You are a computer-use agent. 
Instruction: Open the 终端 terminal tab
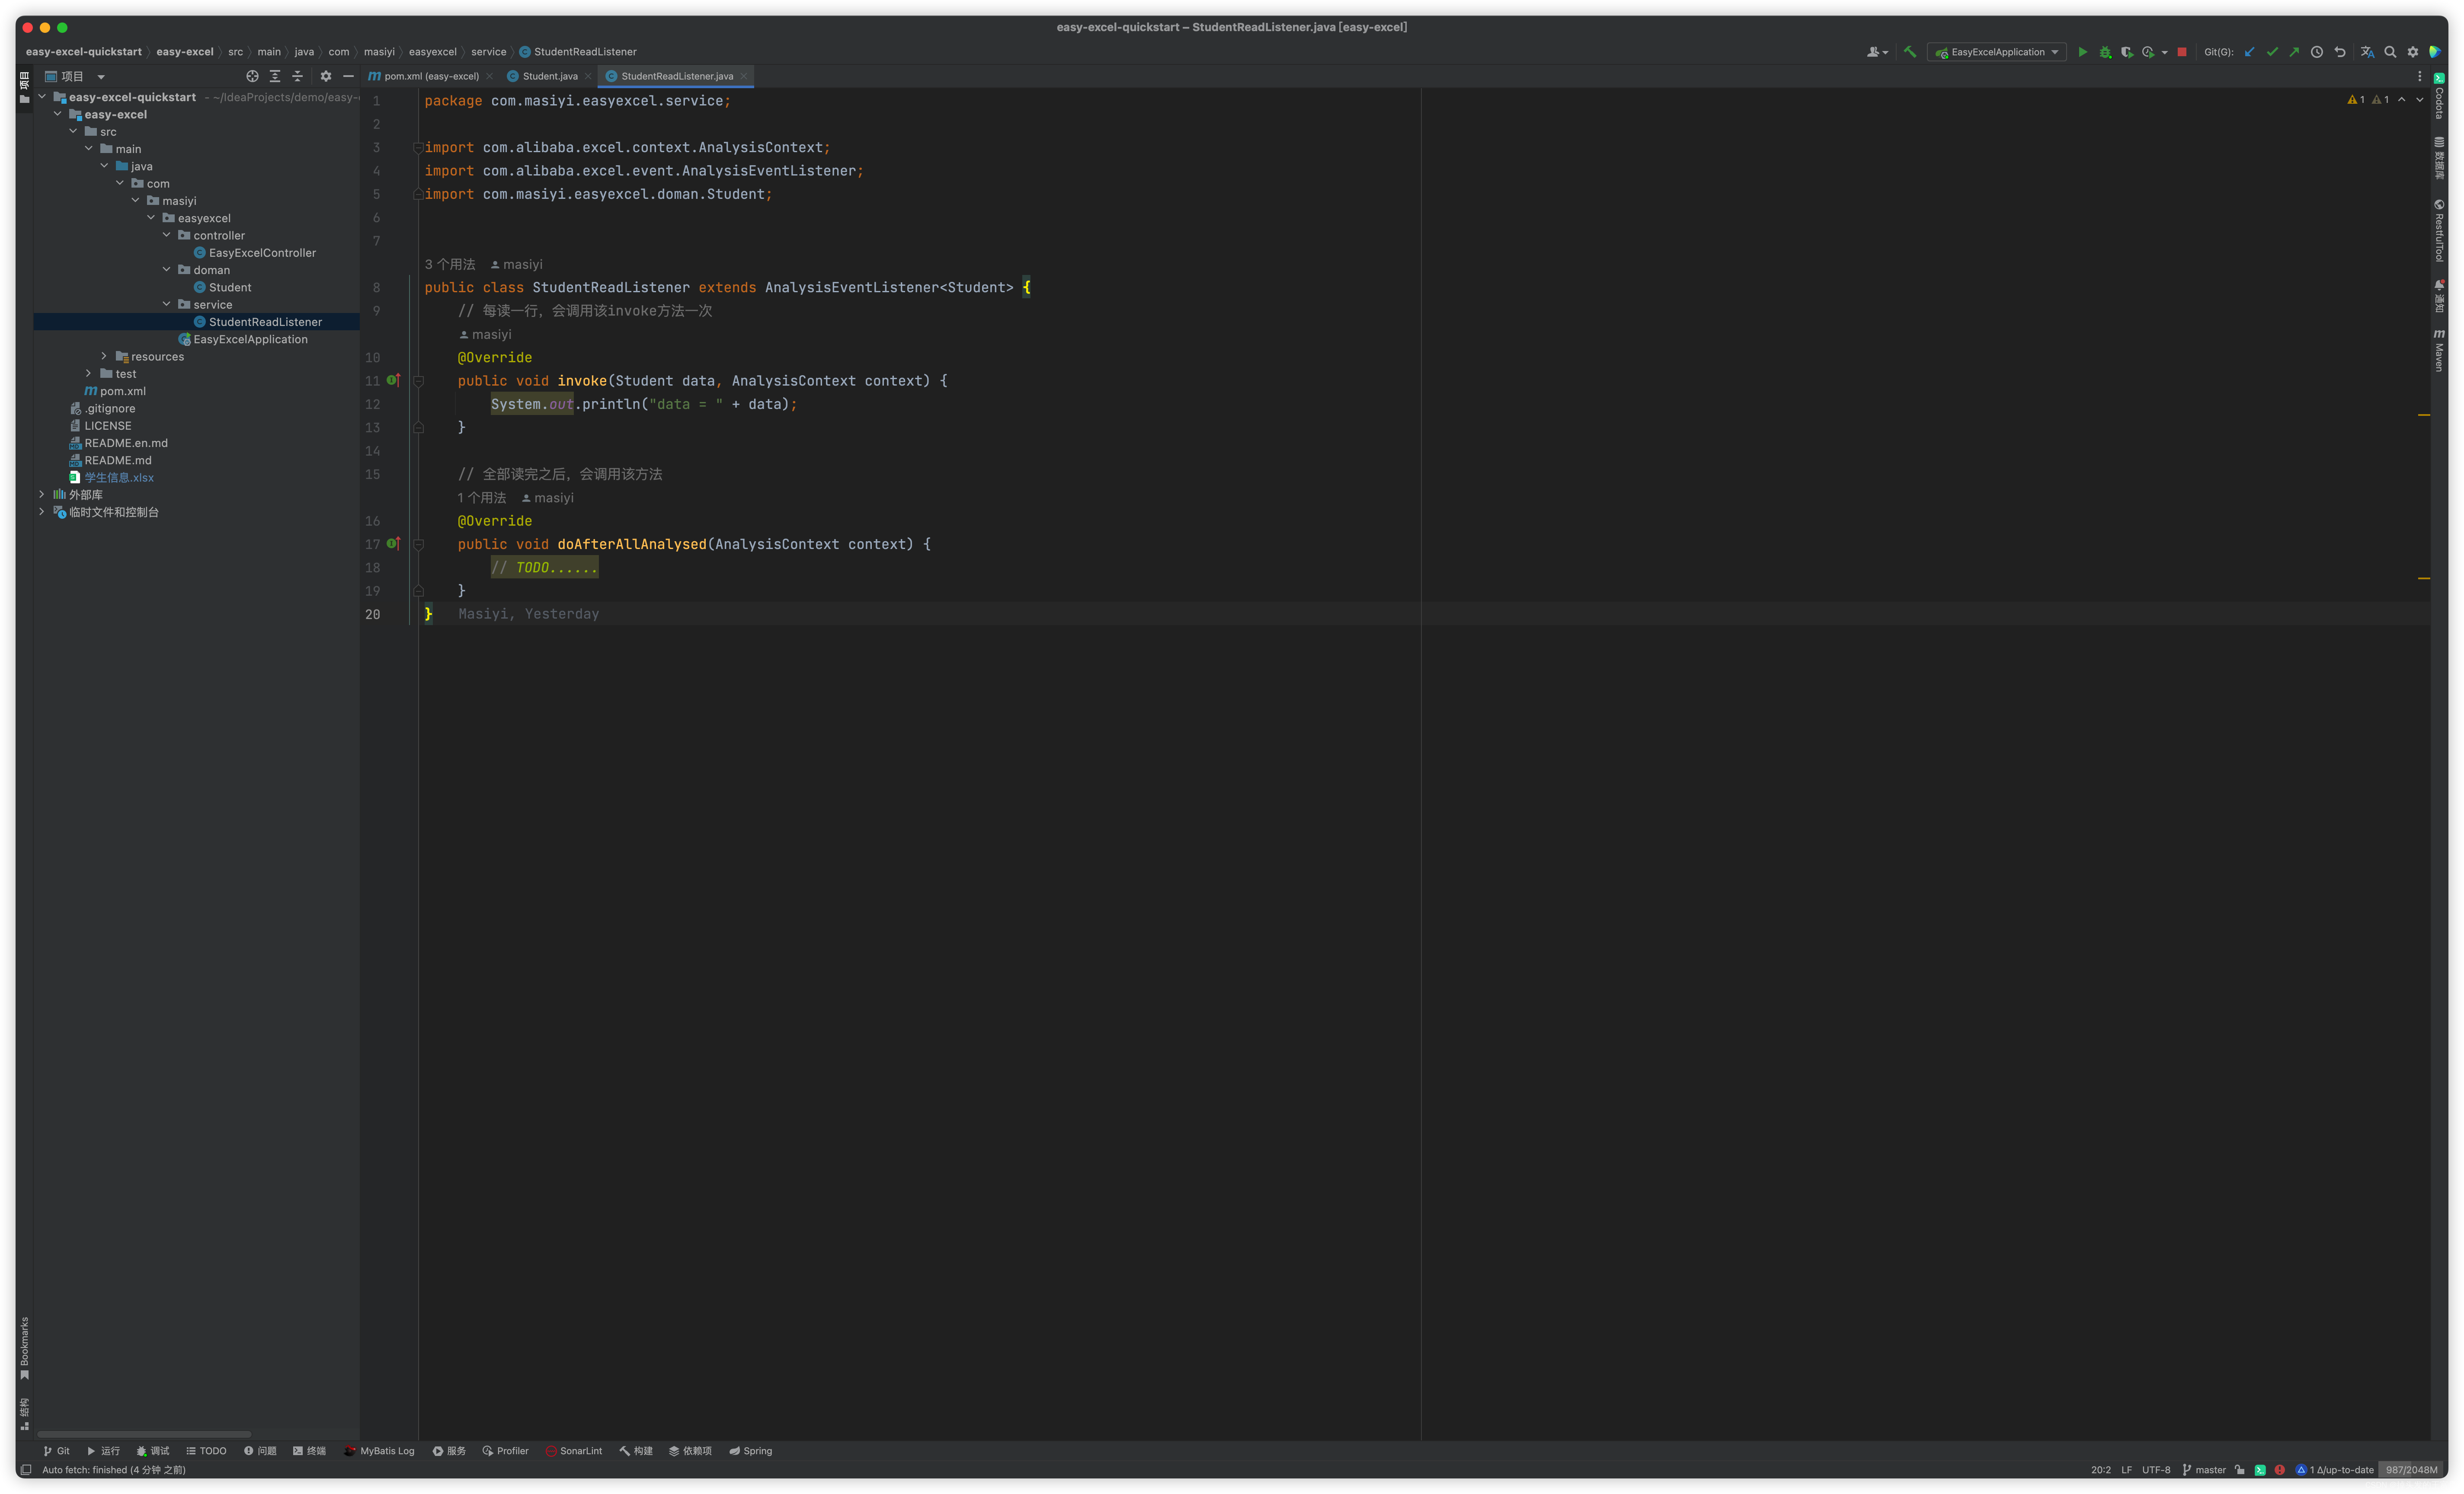tap(309, 1451)
